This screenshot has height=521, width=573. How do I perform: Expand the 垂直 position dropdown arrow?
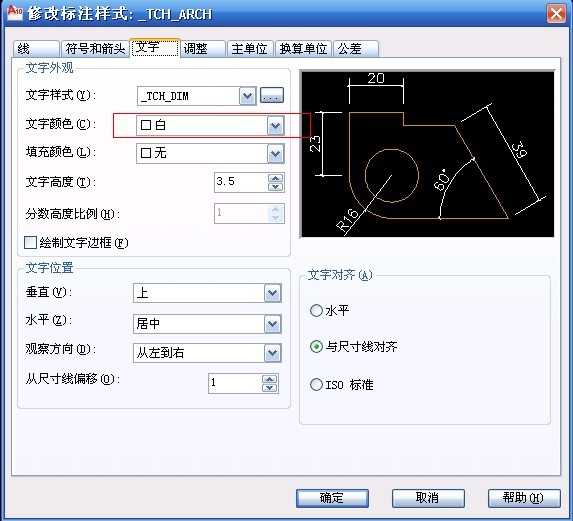pos(273,293)
